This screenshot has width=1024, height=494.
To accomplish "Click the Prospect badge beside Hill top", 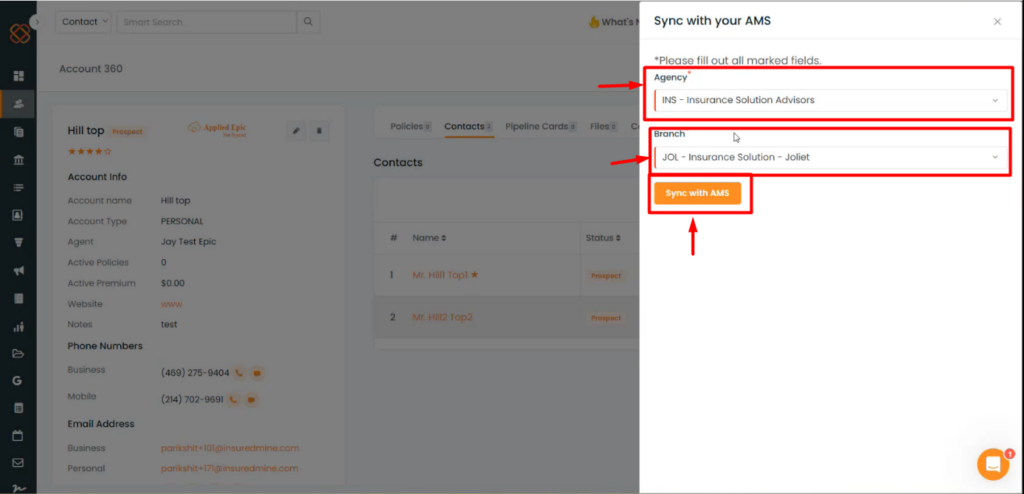I will pos(127,131).
